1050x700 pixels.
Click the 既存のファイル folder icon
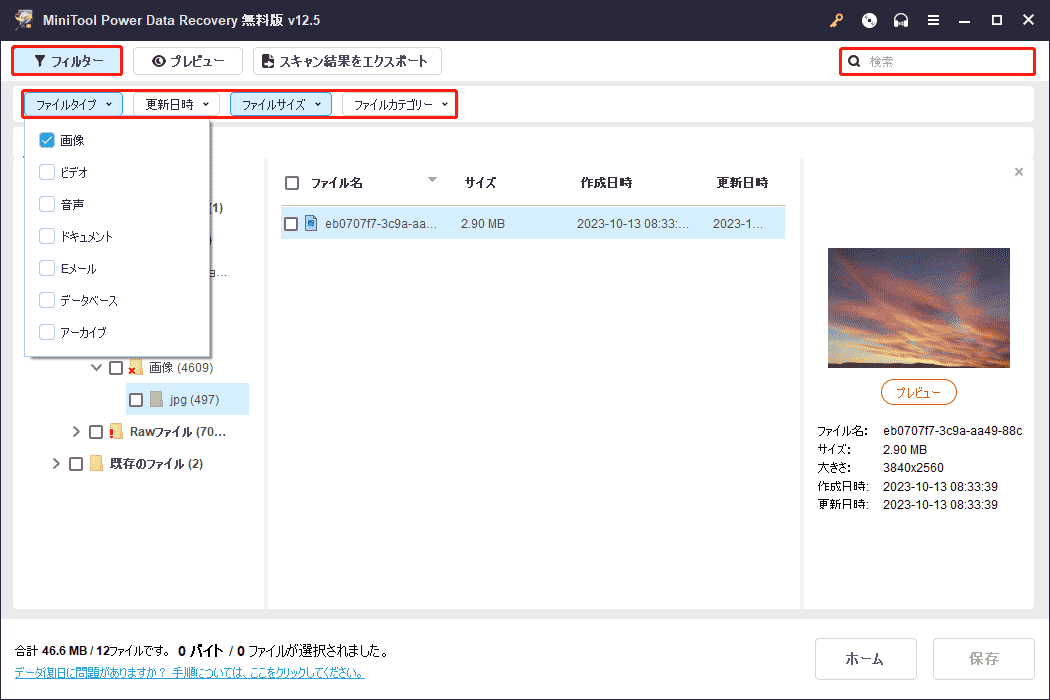click(96, 464)
